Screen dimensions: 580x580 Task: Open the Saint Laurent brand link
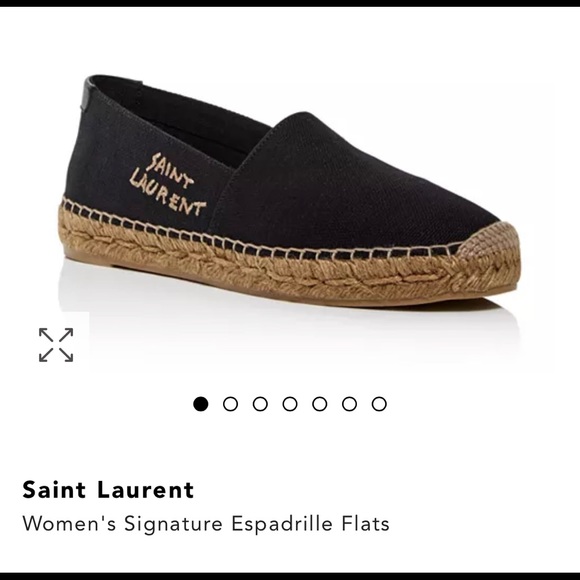[108, 490]
